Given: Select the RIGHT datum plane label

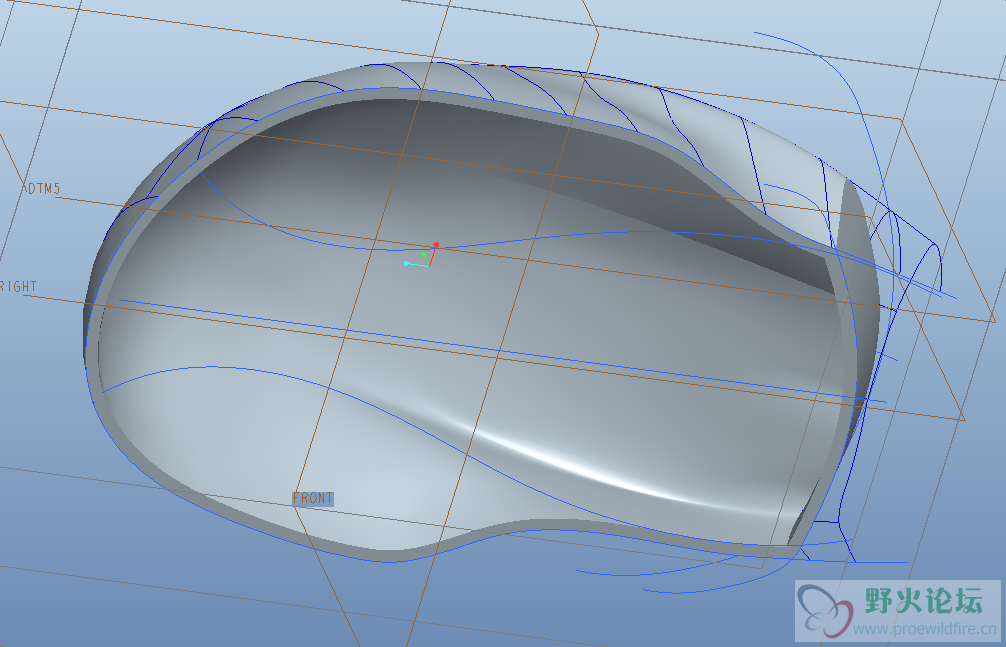Looking at the screenshot, I should click(19, 287).
